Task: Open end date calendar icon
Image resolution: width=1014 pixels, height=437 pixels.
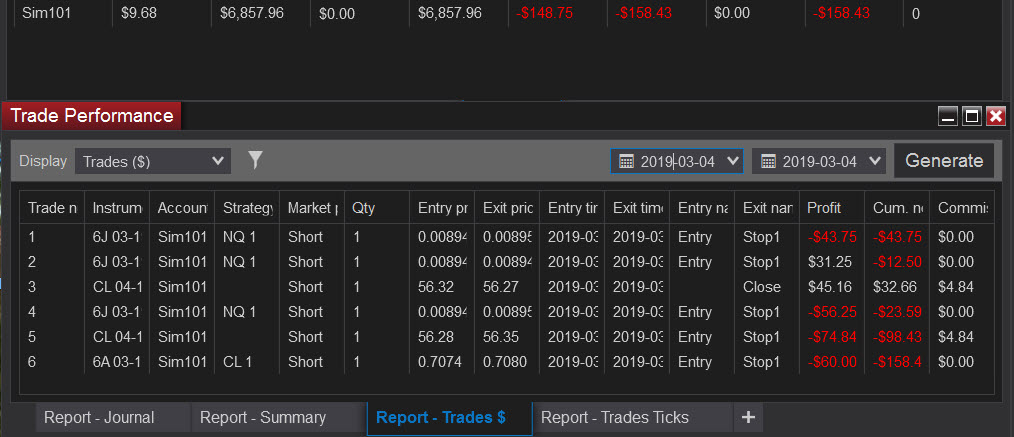Action: [768, 162]
